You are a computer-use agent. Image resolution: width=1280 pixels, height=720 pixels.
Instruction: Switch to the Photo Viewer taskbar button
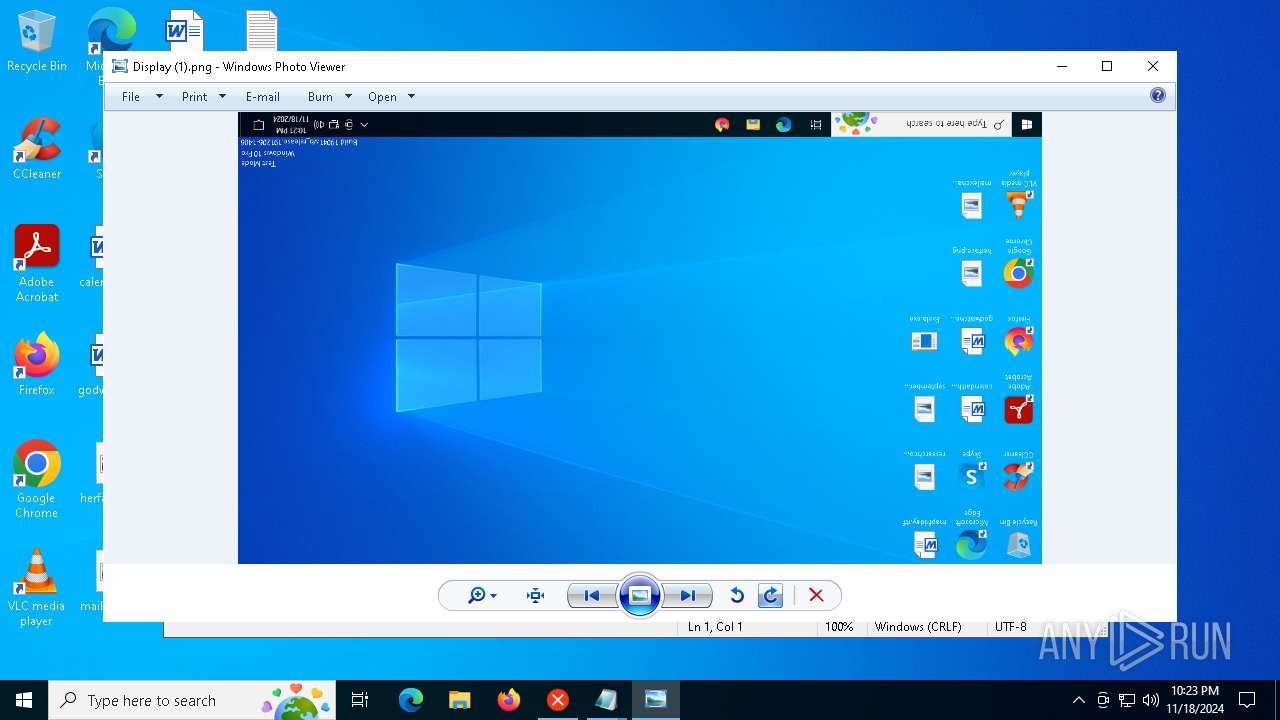(656, 700)
